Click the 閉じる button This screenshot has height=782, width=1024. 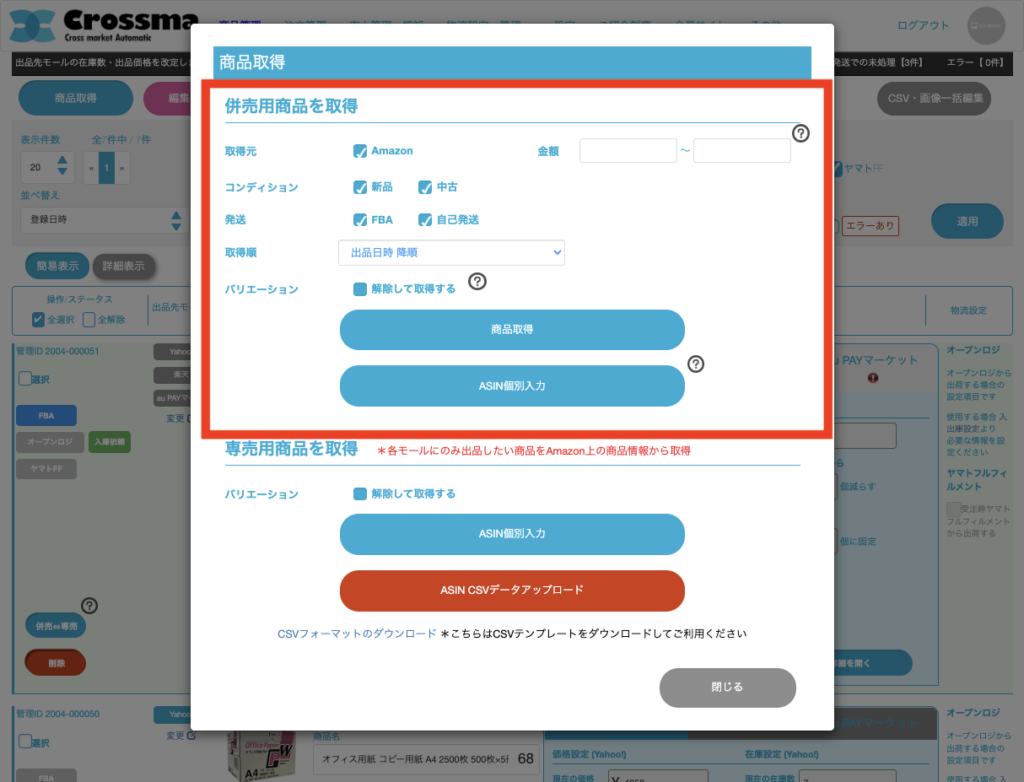pyautogui.click(x=727, y=687)
